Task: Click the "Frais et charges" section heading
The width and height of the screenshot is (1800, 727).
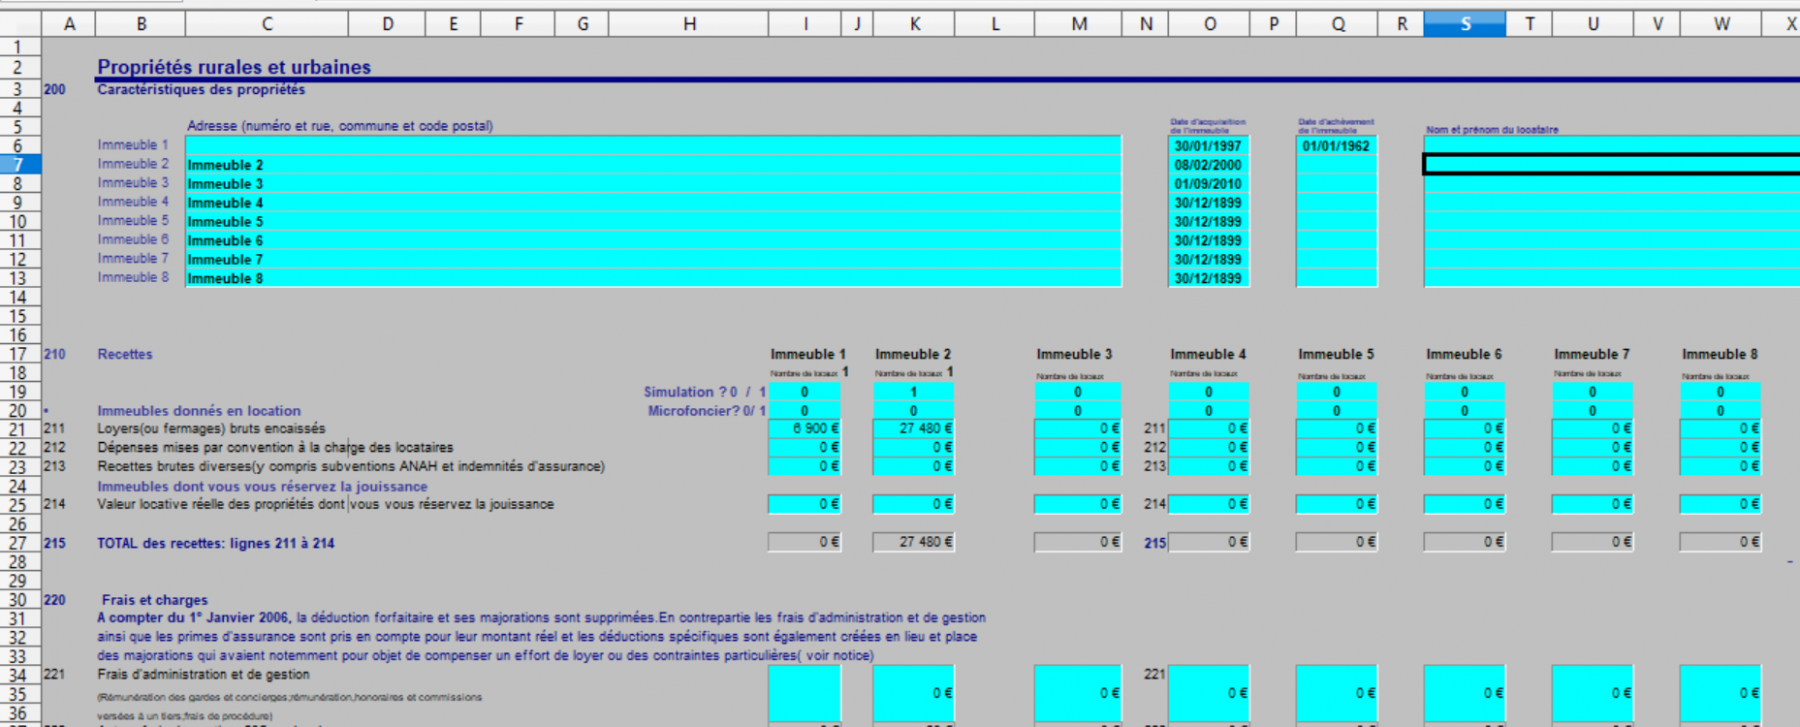Action: [155, 600]
